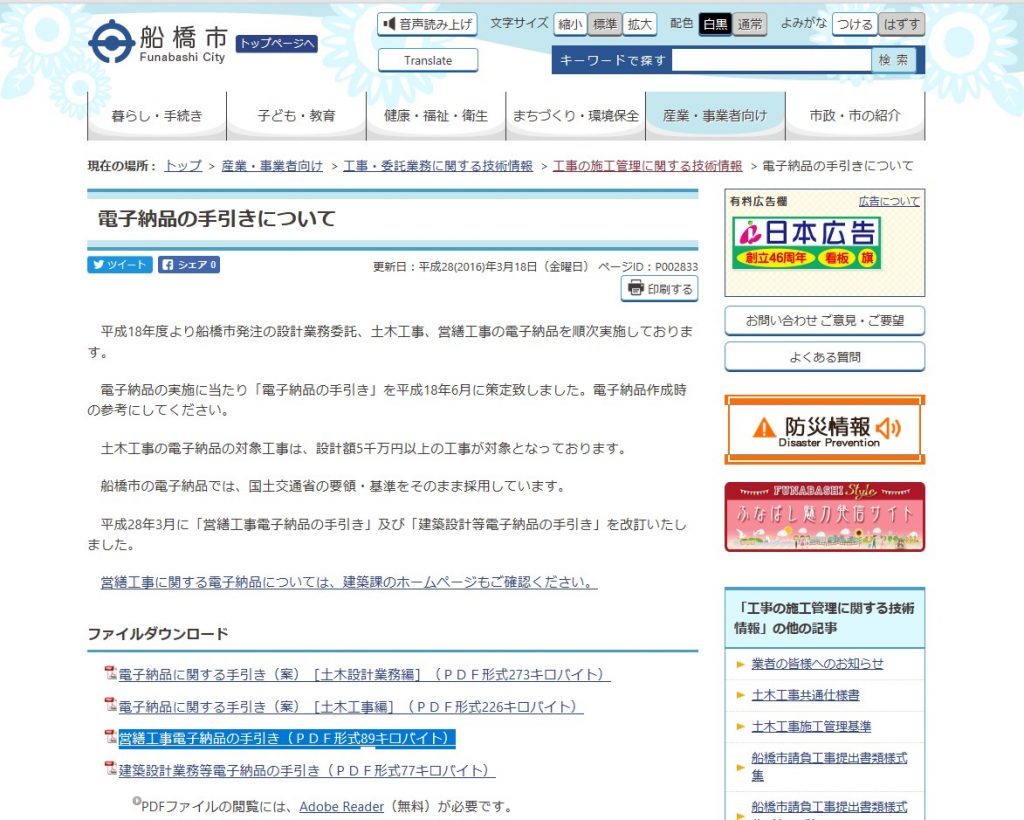Open the Adobe Reader link
The image size is (1024, 820).
[x=341, y=806]
